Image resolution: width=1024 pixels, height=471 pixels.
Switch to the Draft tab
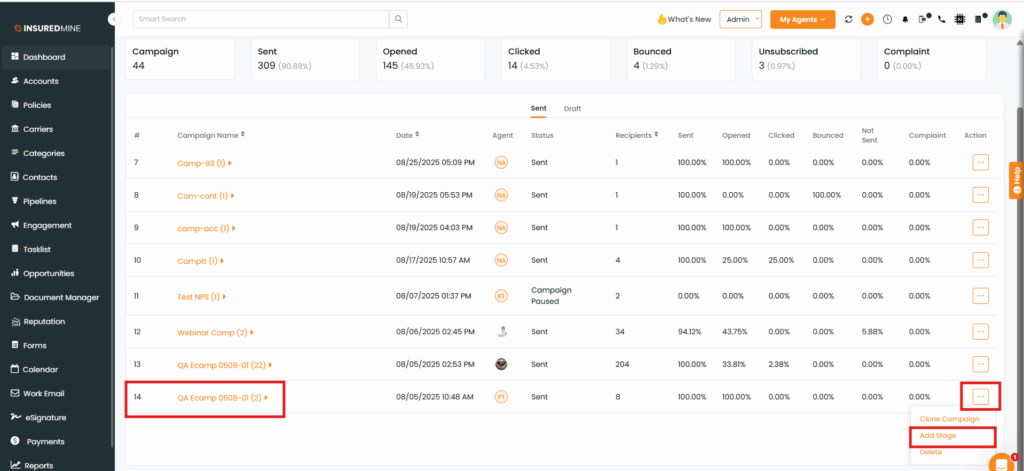coord(572,108)
